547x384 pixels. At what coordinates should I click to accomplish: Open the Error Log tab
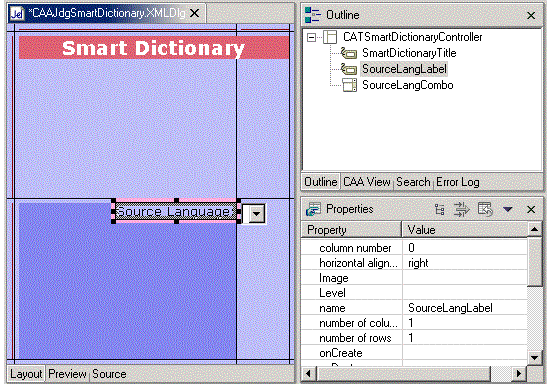[457, 182]
